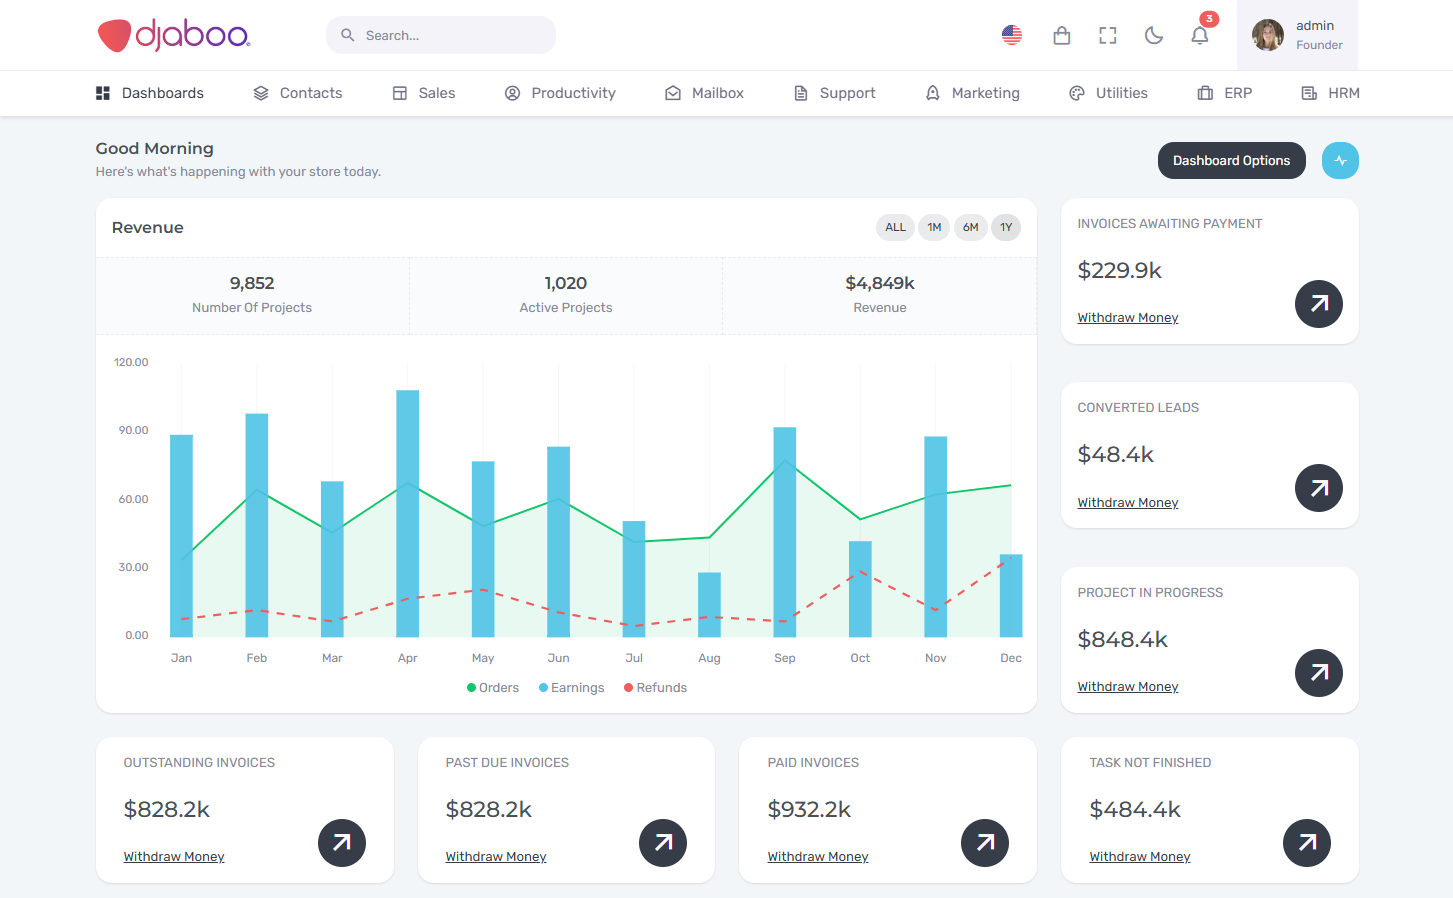Open the Mailbox menu item
The height and width of the screenshot is (898, 1453).
(705, 93)
